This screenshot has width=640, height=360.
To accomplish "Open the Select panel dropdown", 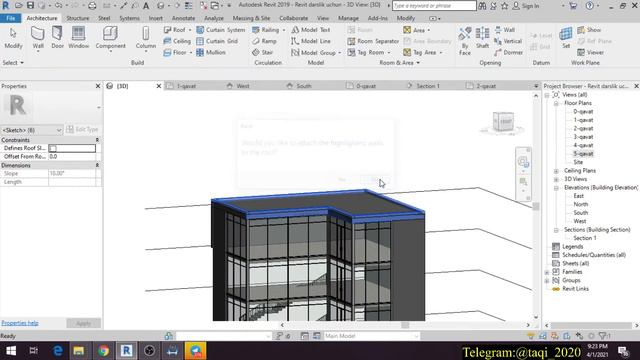I will pos(13,63).
